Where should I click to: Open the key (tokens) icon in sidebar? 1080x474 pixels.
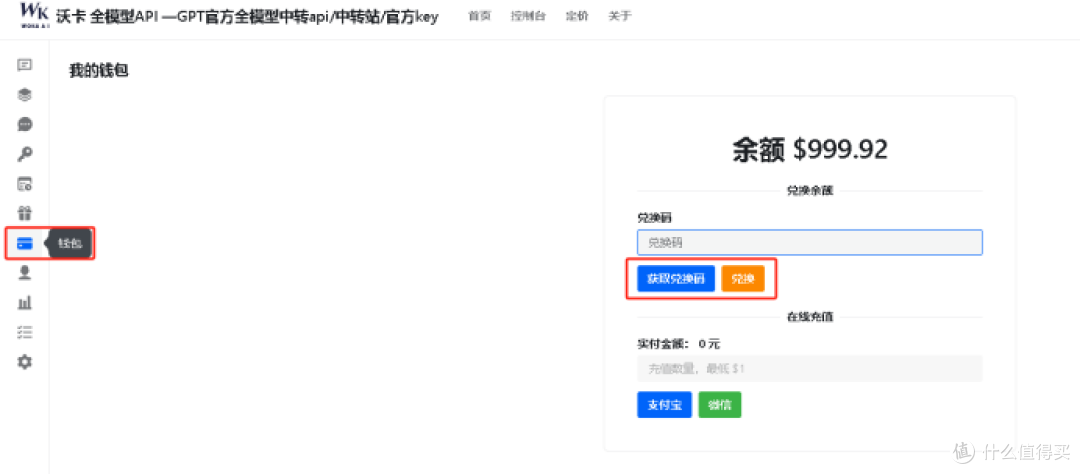coord(25,154)
